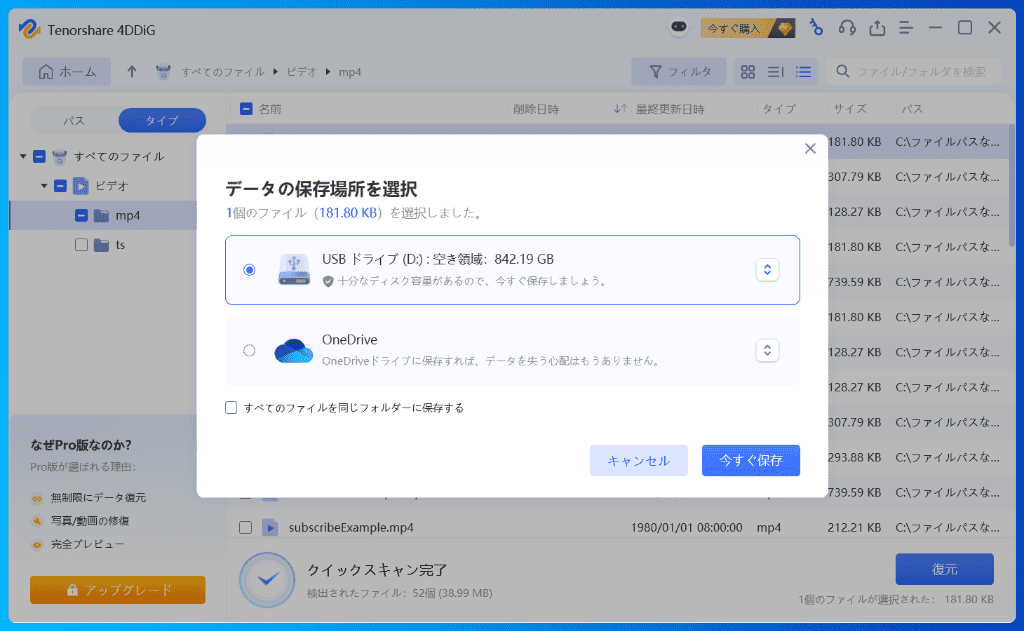The width and height of the screenshot is (1024, 631).
Task: Click the アップグレード upgrade button
Action: click(x=118, y=590)
